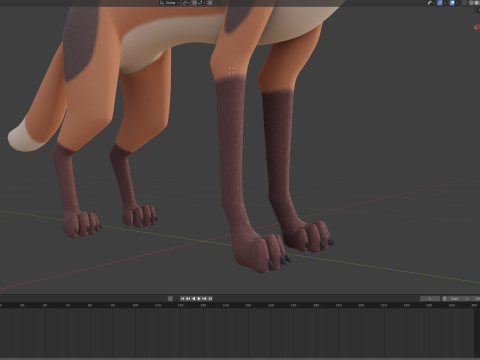Switch to wireframe viewport shading
480x360 pixels.
[472, 3]
